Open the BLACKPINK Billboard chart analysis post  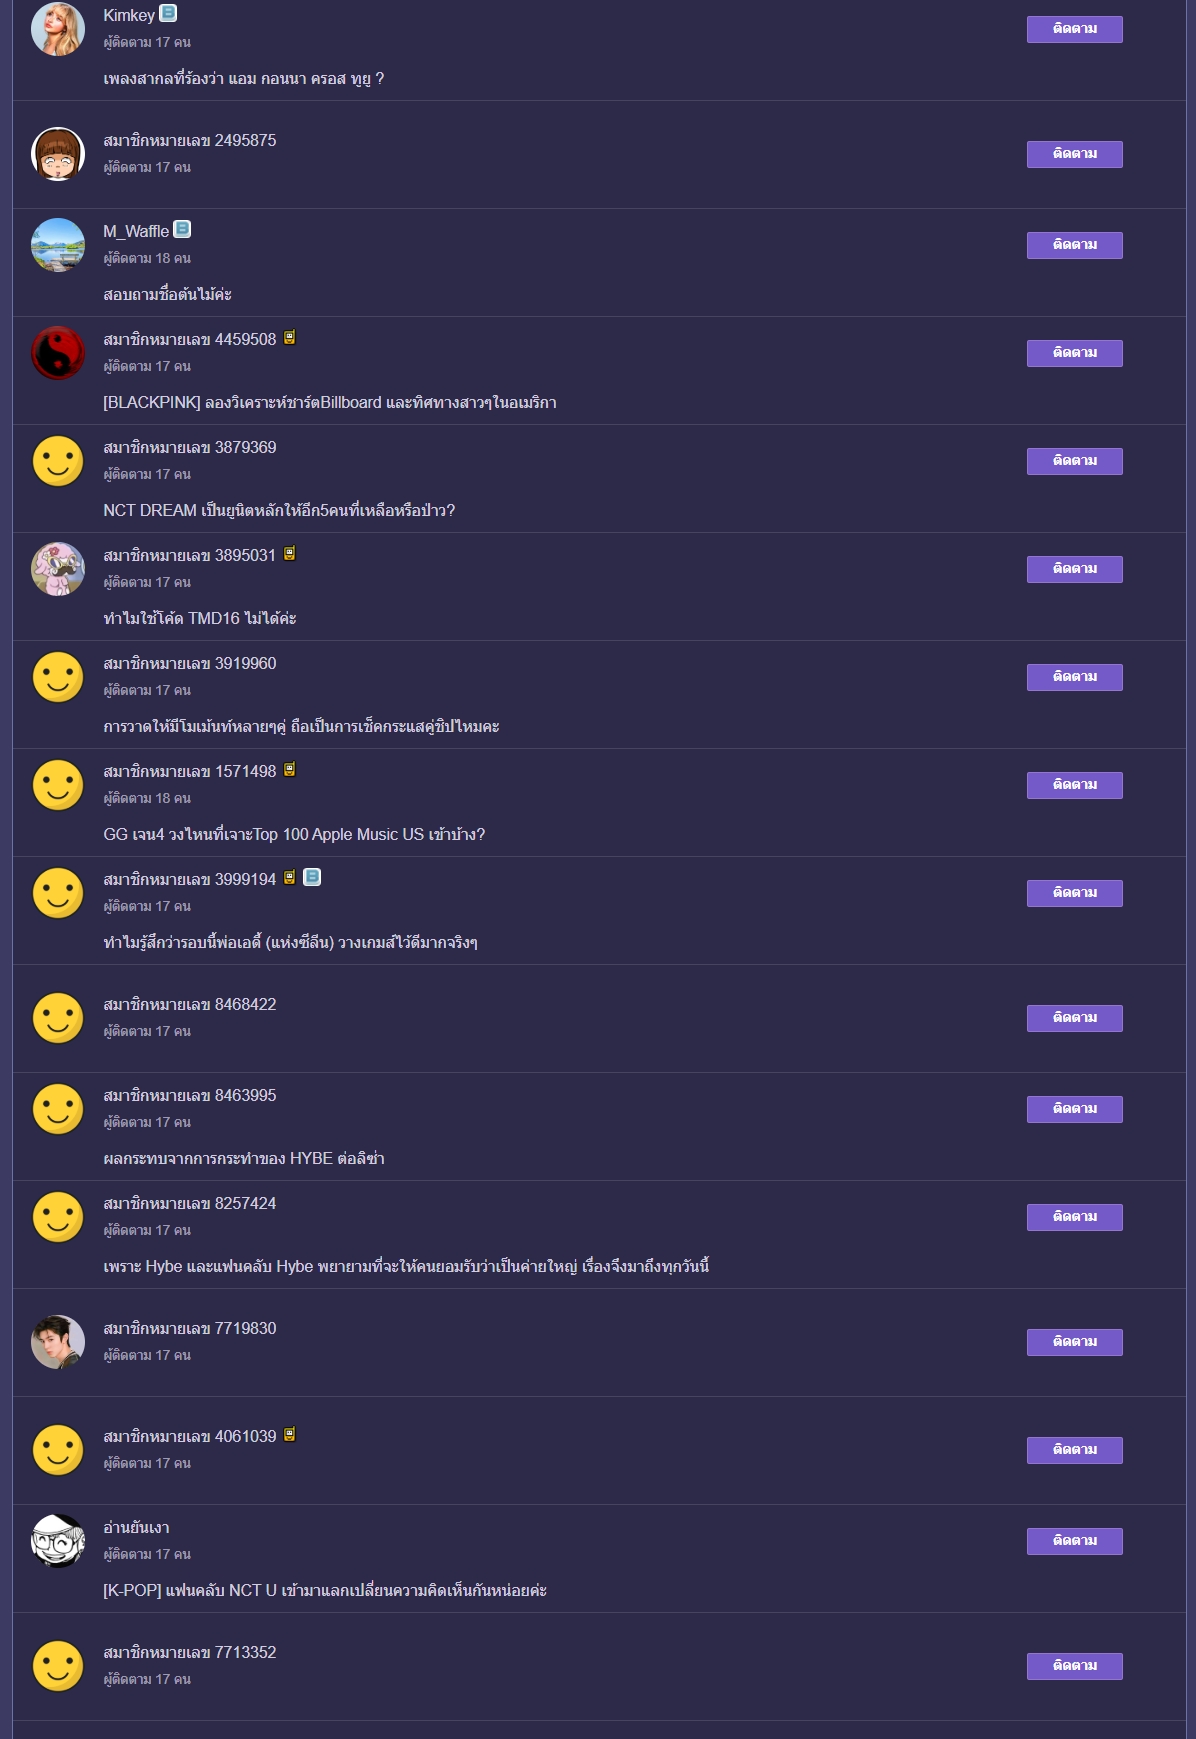(x=330, y=402)
